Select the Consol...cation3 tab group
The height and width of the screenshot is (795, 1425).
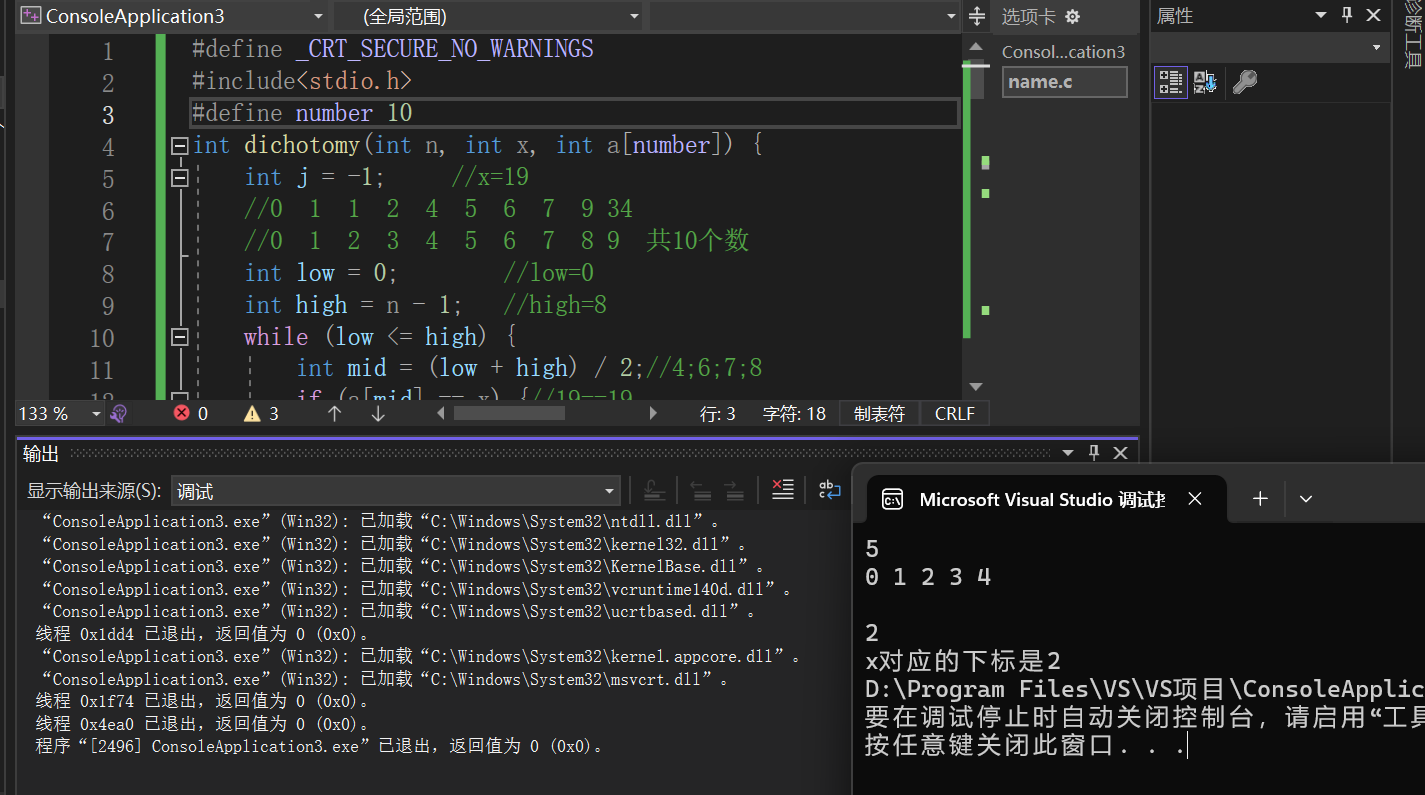tap(1063, 52)
